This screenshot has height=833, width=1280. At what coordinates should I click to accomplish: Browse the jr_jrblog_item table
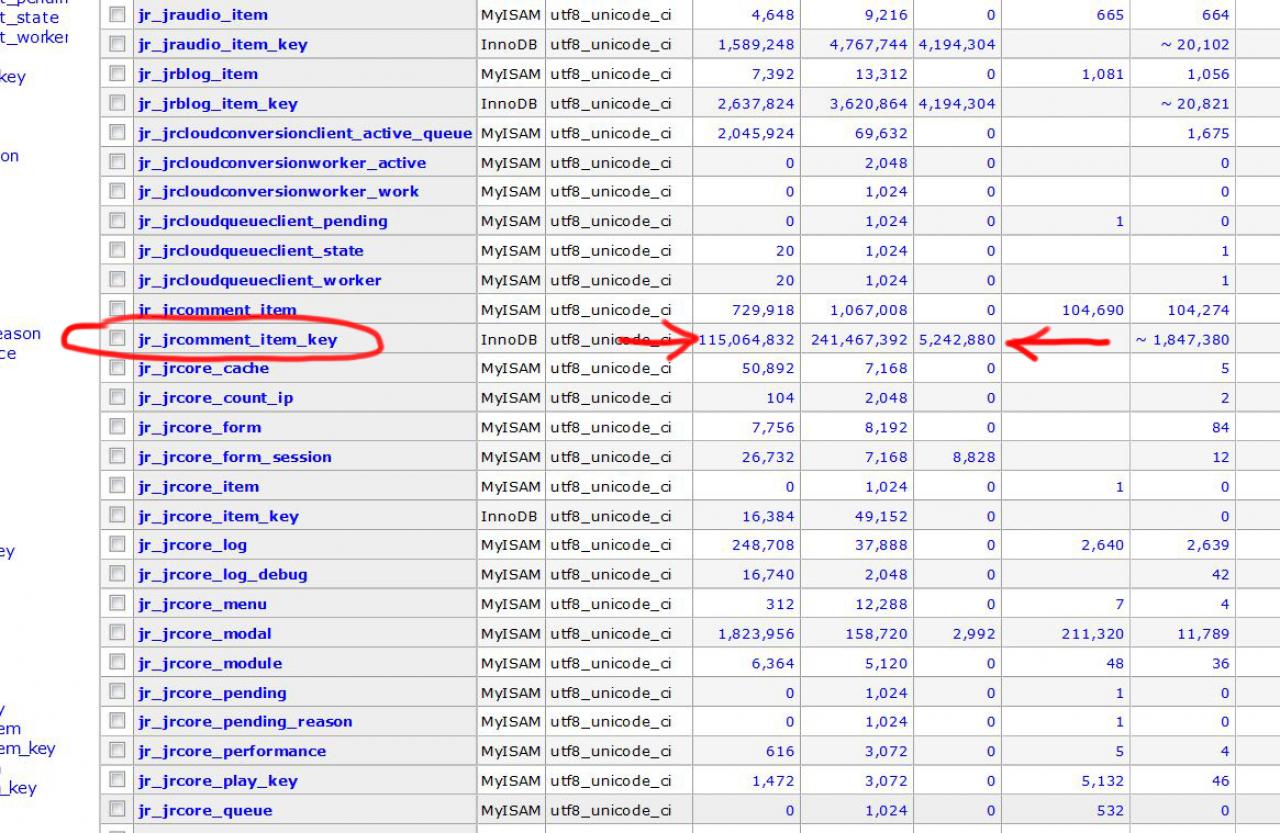click(197, 74)
